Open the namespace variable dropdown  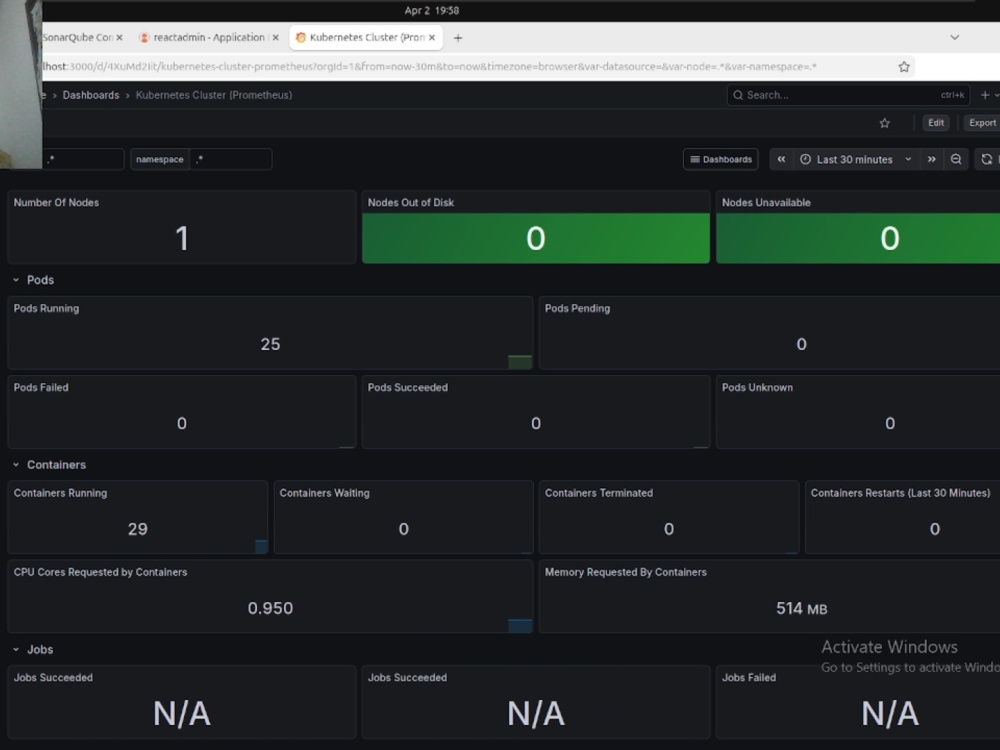pos(231,159)
